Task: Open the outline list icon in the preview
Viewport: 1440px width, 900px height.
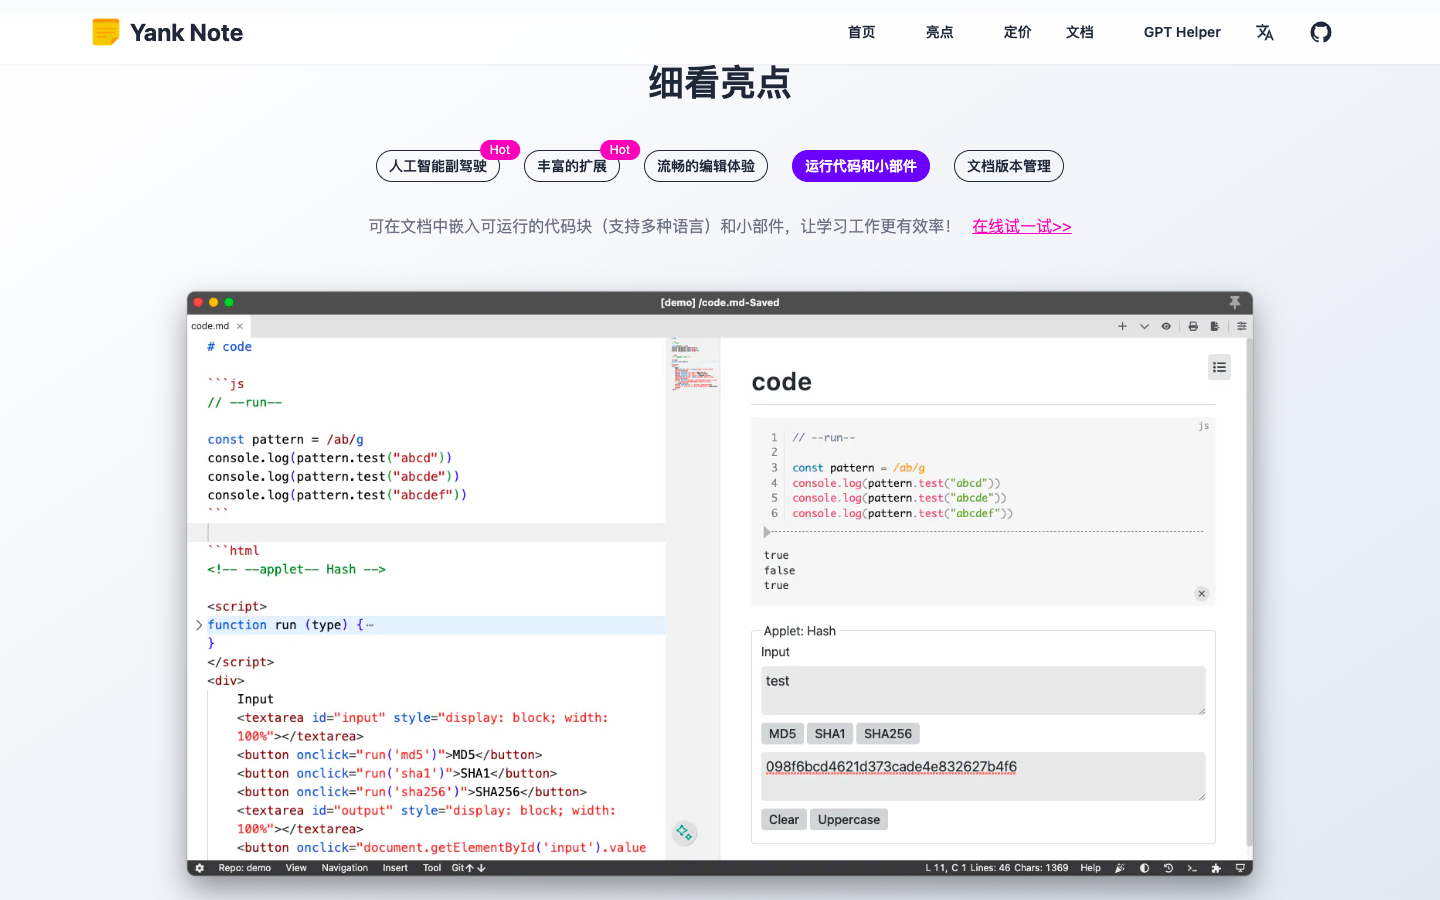Action: pyautogui.click(x=1219, y=367)
